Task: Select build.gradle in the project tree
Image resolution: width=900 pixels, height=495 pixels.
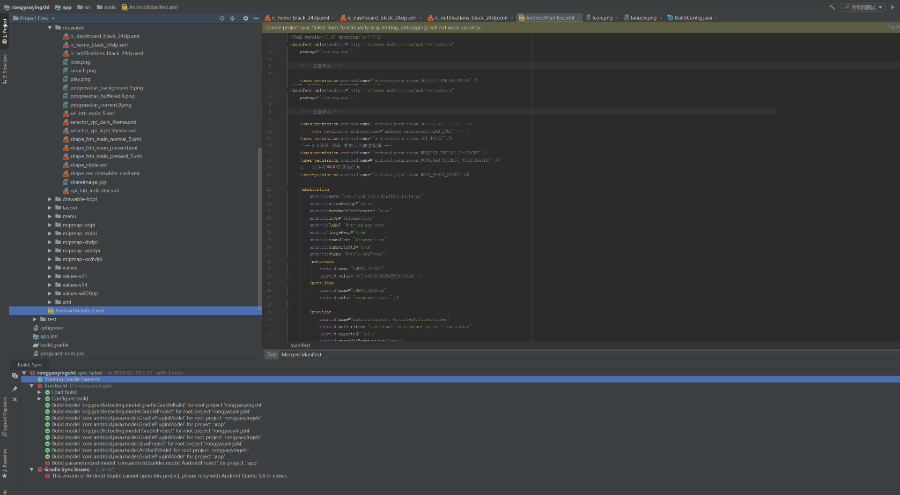Action: click(52, 345)
